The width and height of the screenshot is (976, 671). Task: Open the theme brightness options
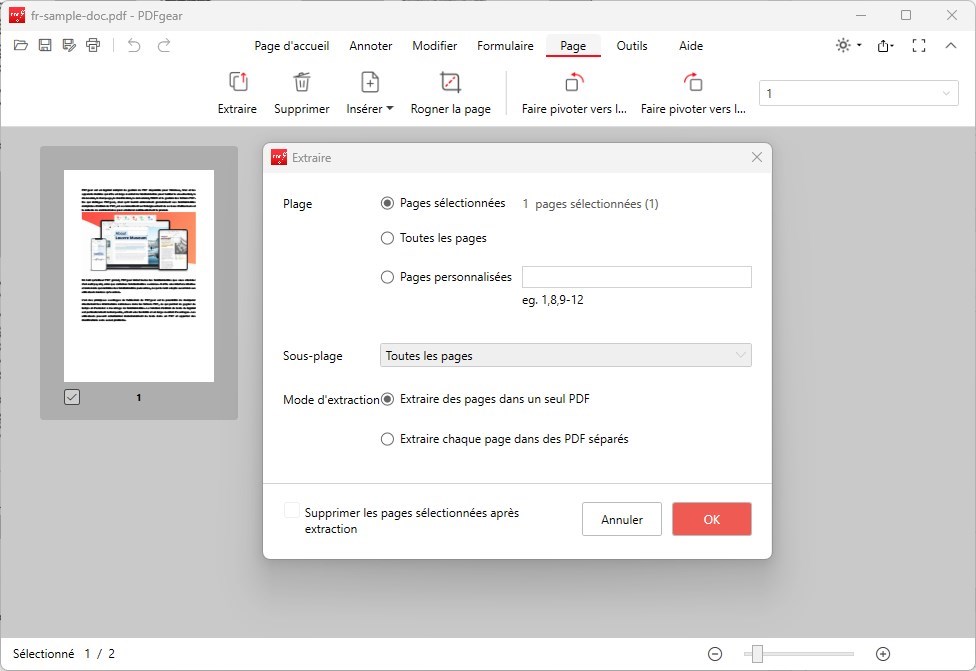click(845, 45)
